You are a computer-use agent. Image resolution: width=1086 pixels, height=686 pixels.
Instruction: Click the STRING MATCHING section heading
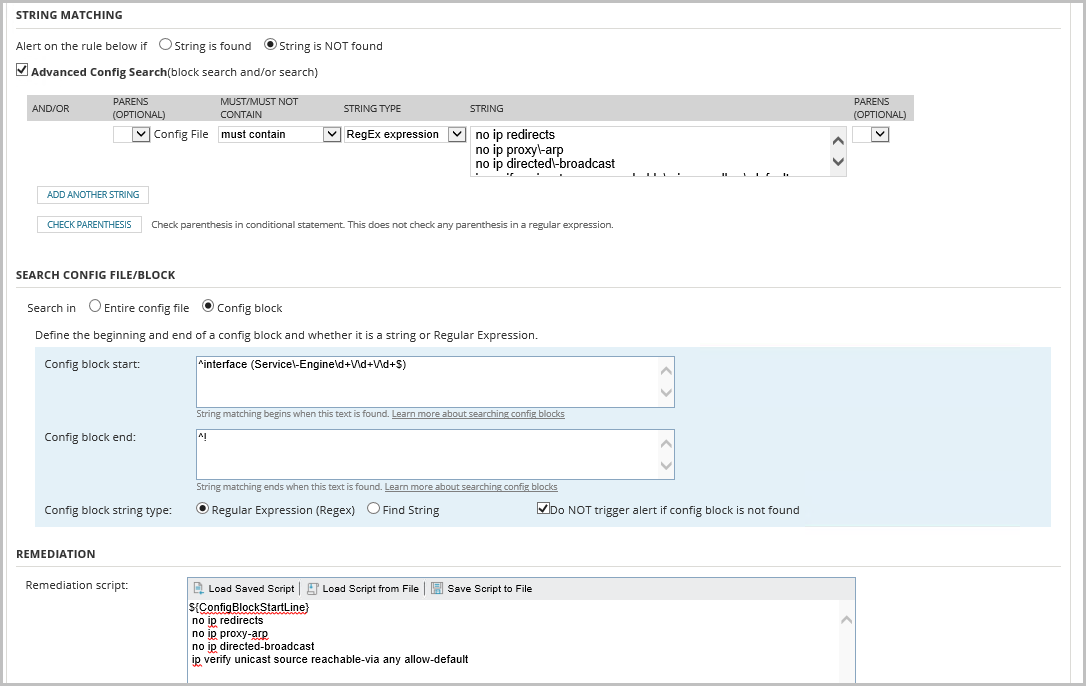click(x=69, y=15)
